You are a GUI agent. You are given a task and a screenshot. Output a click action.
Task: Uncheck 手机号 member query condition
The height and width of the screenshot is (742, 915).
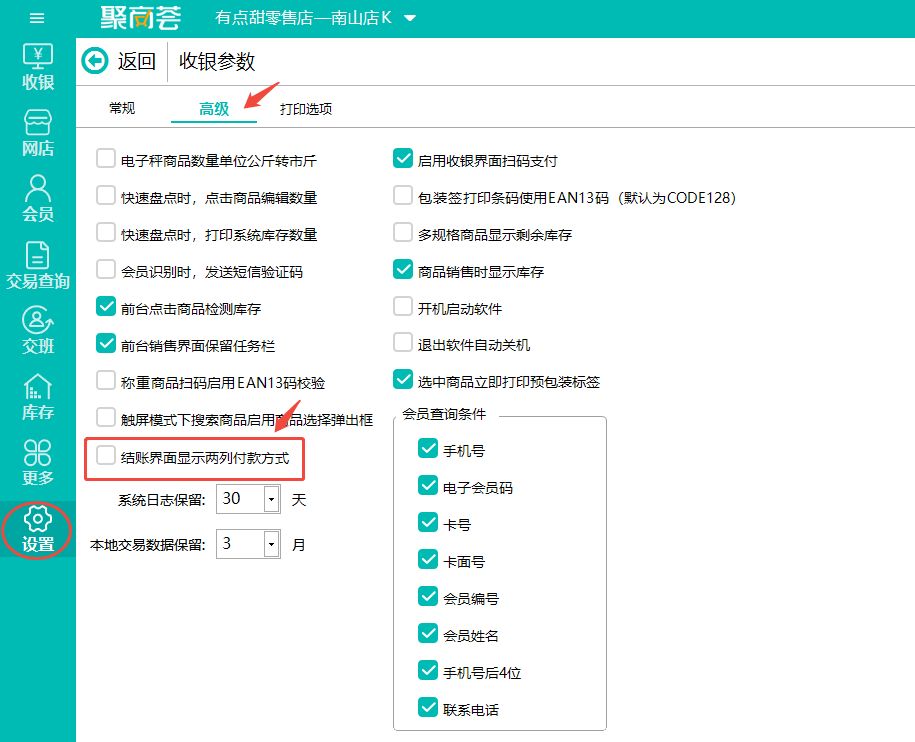428,449
